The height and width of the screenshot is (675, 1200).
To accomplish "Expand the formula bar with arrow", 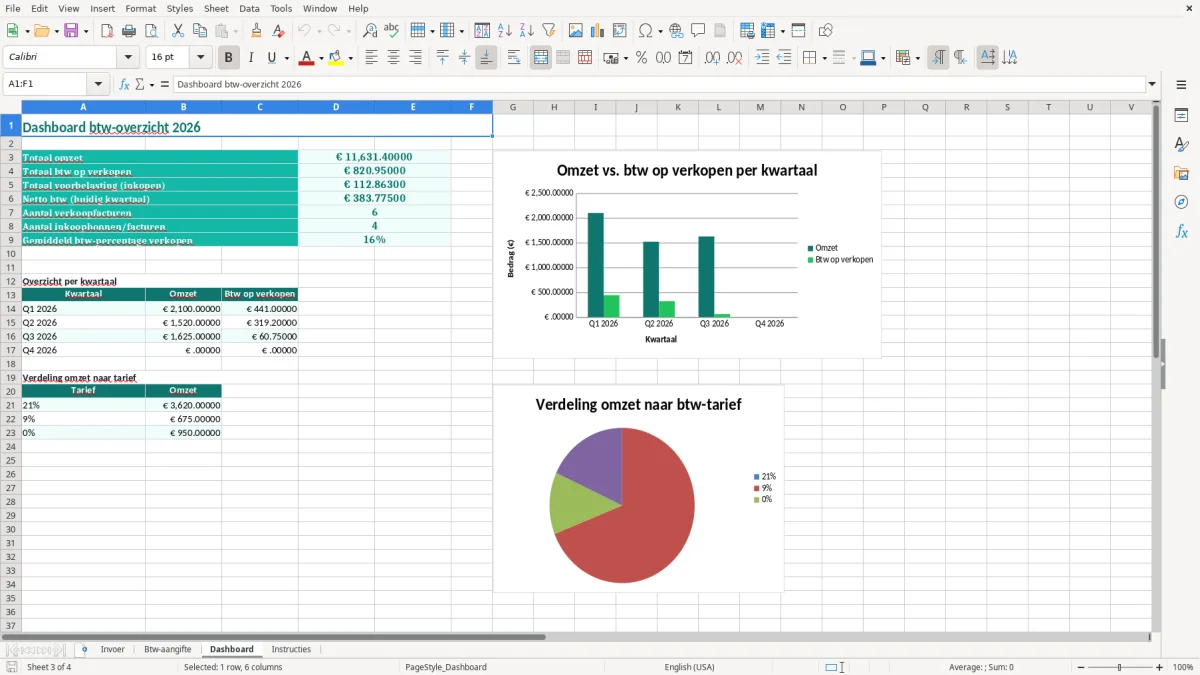I will click(x=1152, y=85).
